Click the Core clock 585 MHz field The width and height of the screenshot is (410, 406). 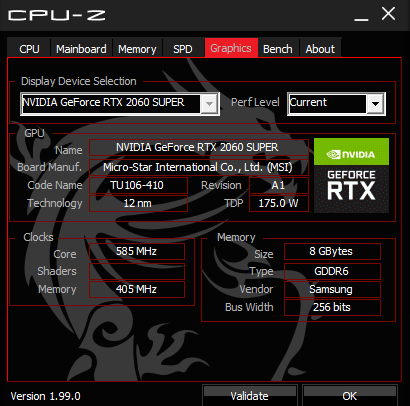(137, 251)
